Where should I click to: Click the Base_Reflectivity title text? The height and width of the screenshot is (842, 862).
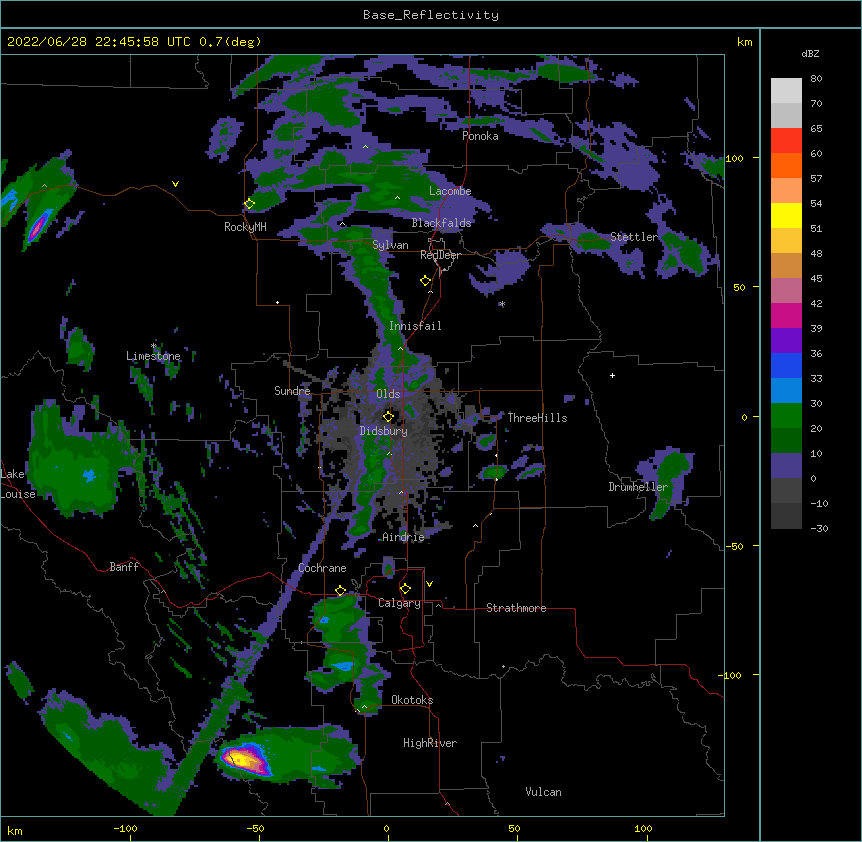tap(431, 15)
